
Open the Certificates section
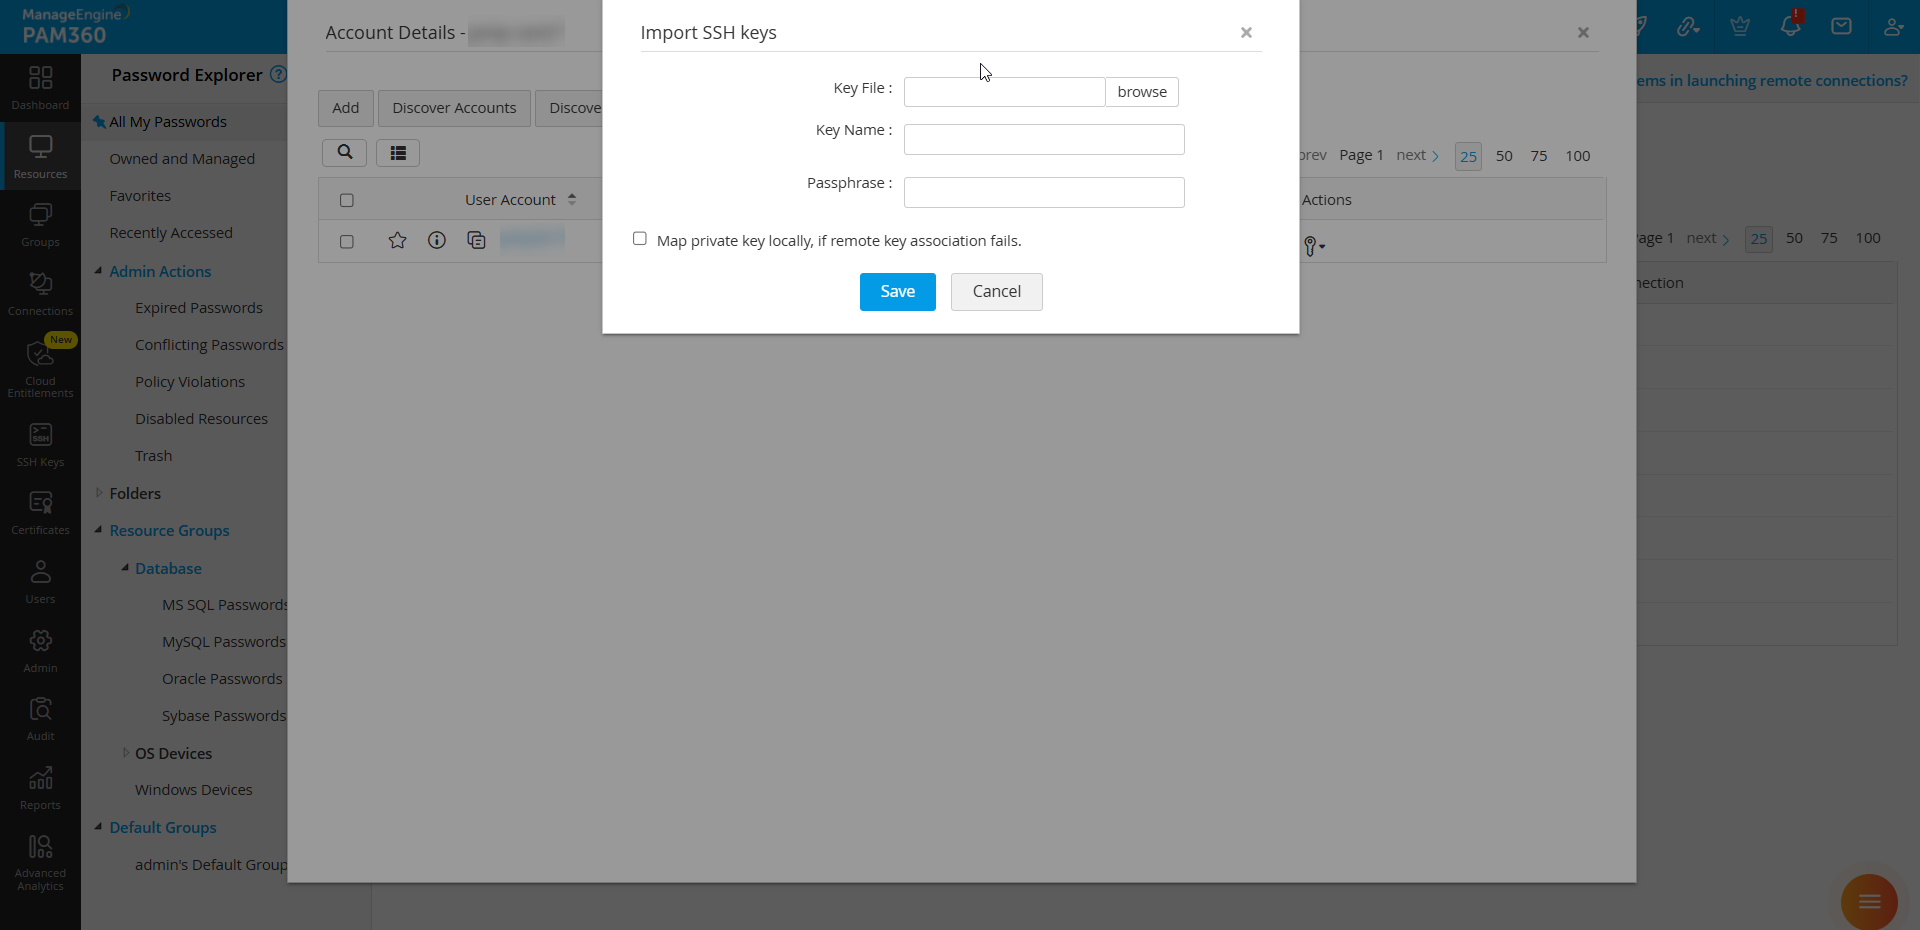tap(40, 511)
